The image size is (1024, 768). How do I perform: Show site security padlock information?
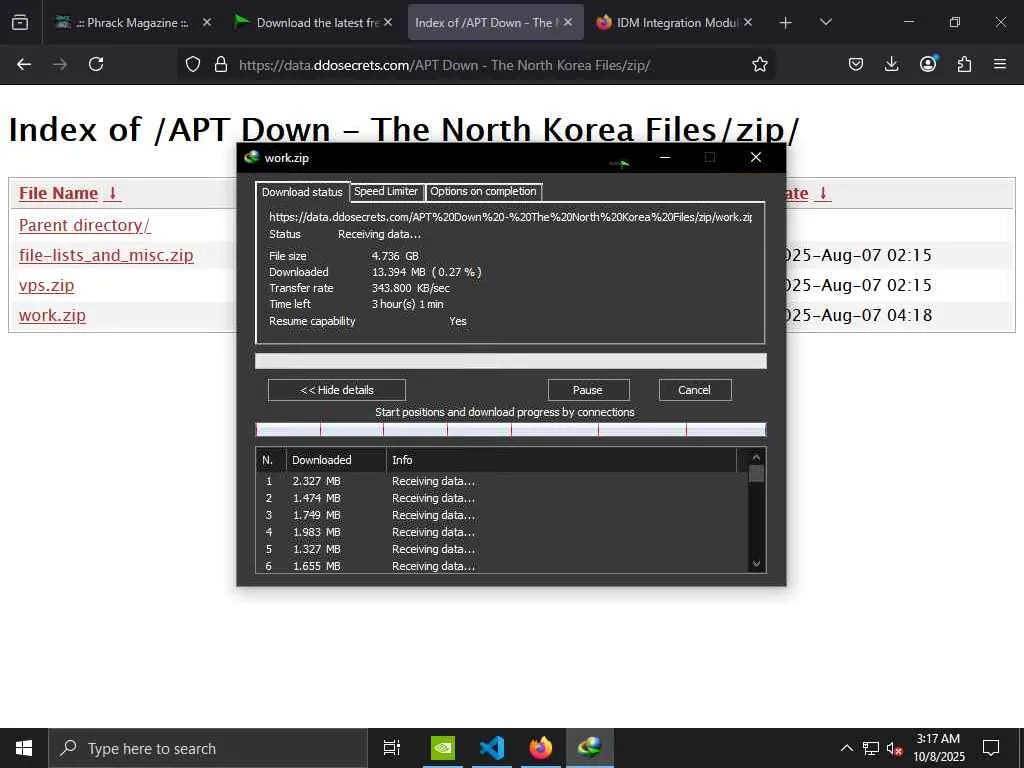(x=221, y=64)
